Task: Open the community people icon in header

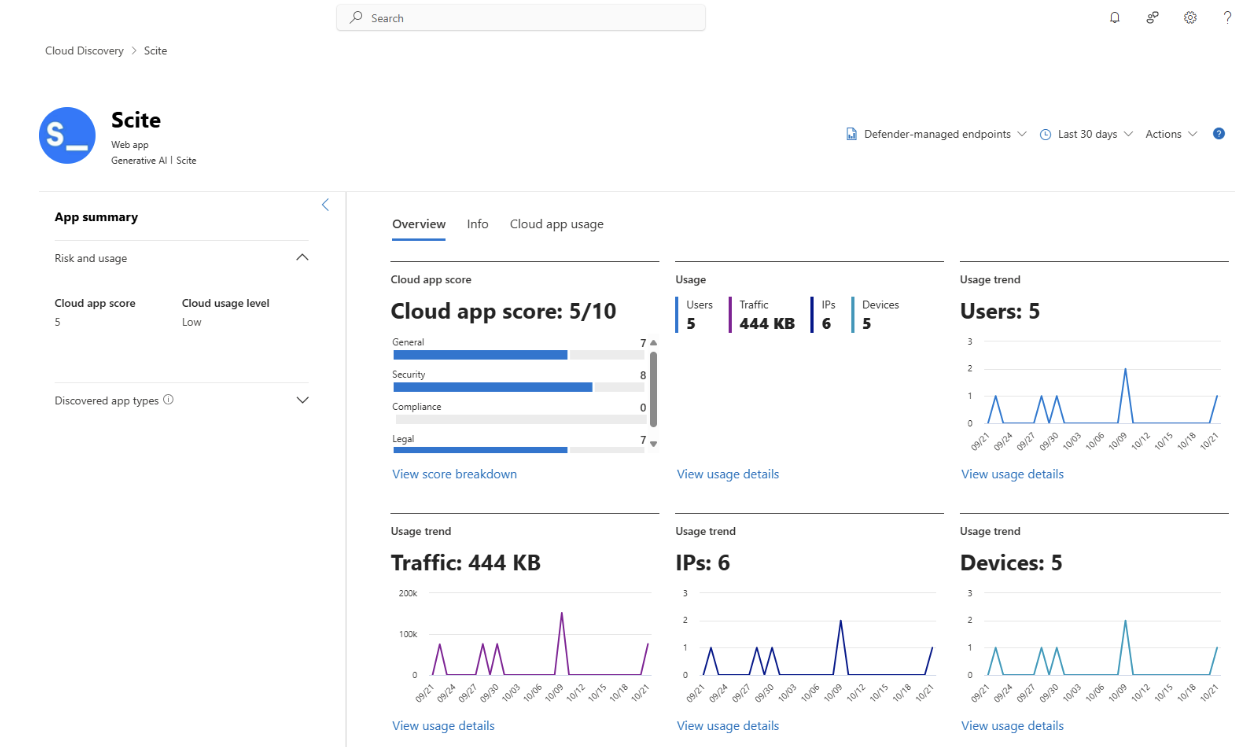Action: click(1152, 18)
